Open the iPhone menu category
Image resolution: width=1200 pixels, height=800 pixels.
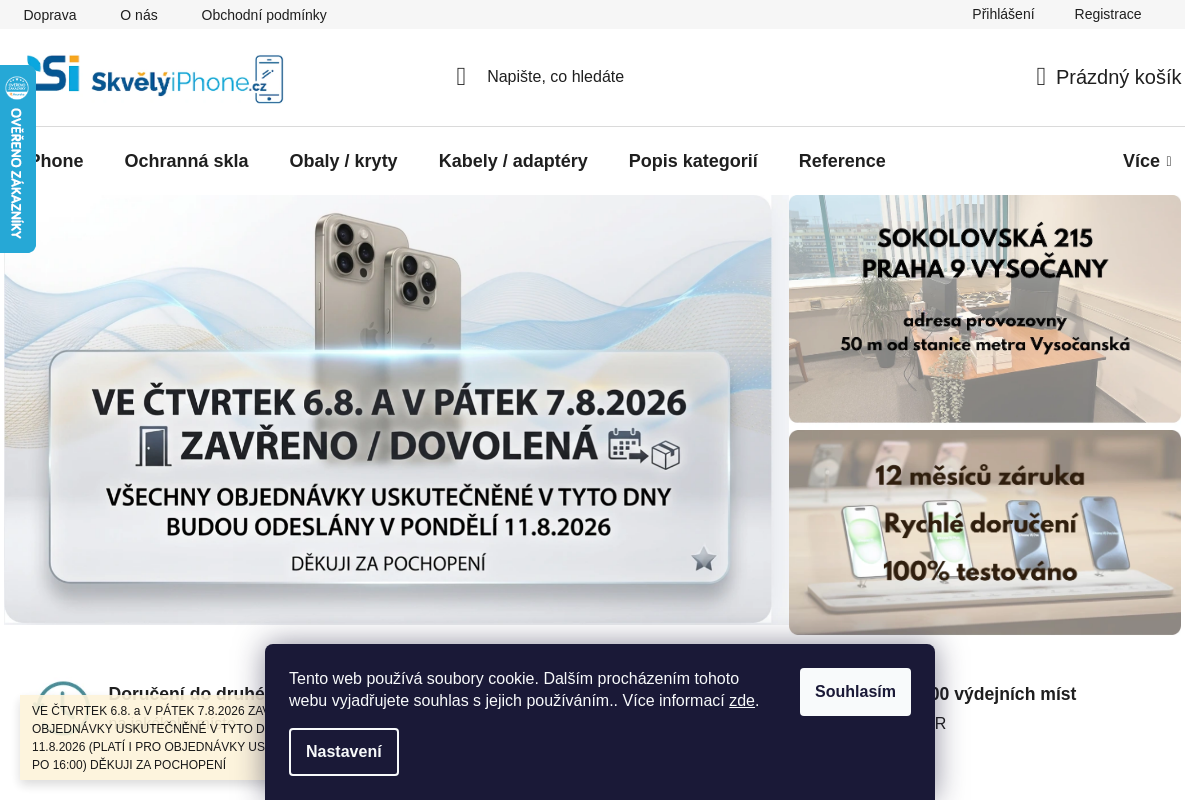(58, 161)
